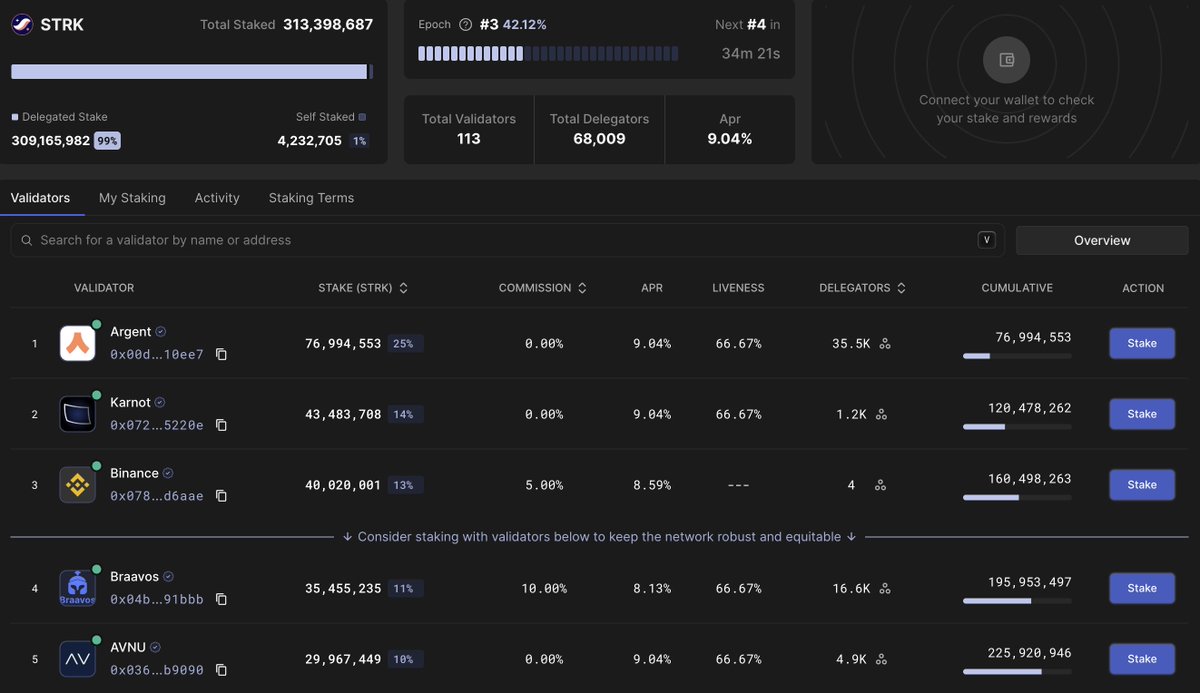The image size is (1200, 693).
Task: Copy Binance address 0x078...d6aae
Action: tap(222, 497)
